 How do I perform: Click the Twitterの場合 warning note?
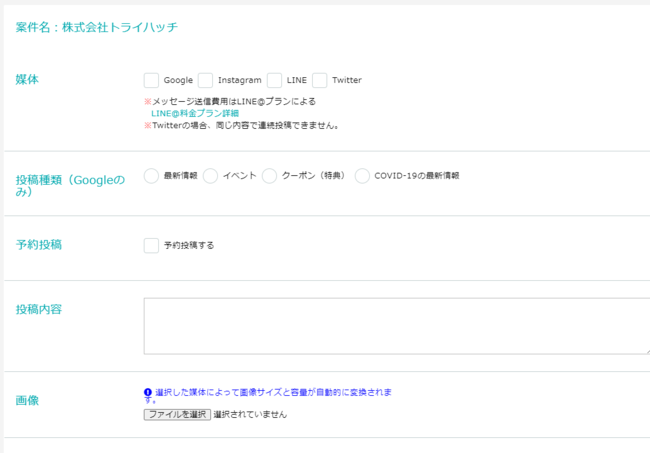pyautogui.click(x=242, y=125)
